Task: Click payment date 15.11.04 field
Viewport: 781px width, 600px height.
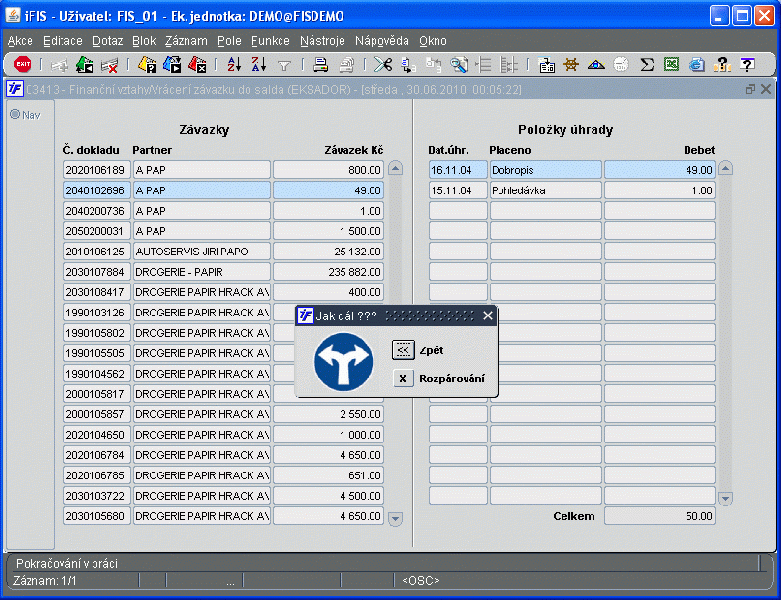Action: [458, 190]
